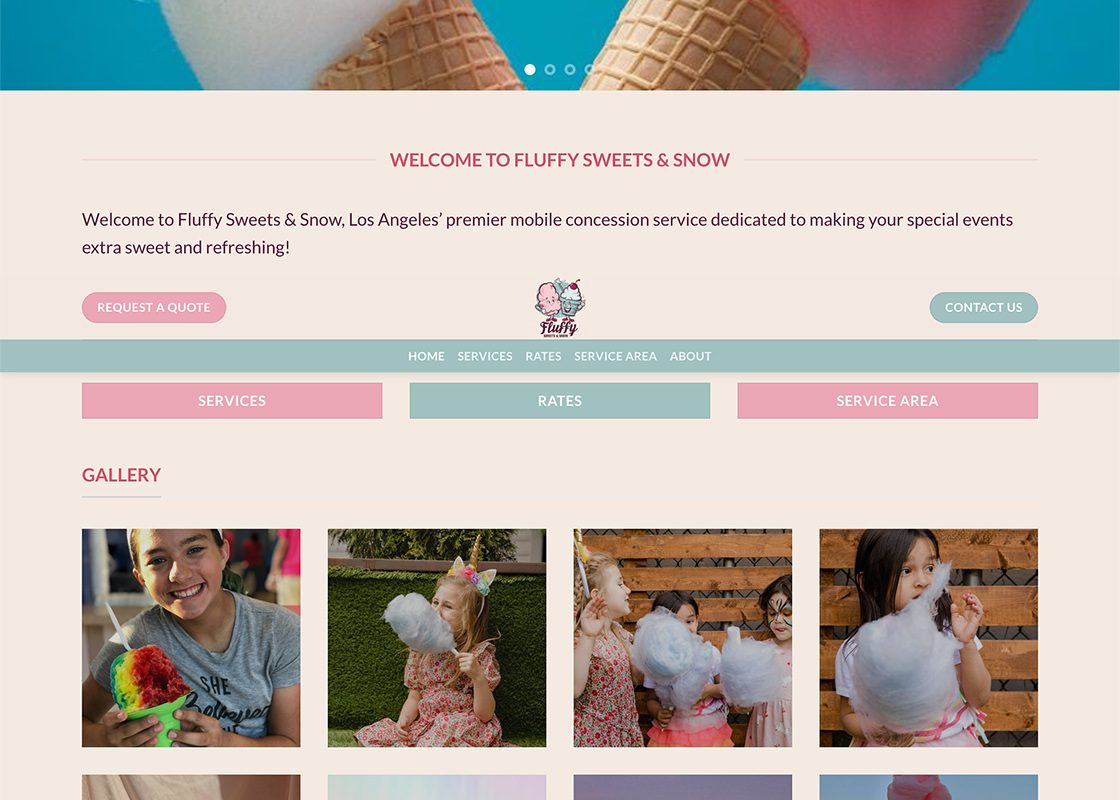1120x800 pixels.
Task: Open the Services item in navigation bar
Action: [485, 356]
